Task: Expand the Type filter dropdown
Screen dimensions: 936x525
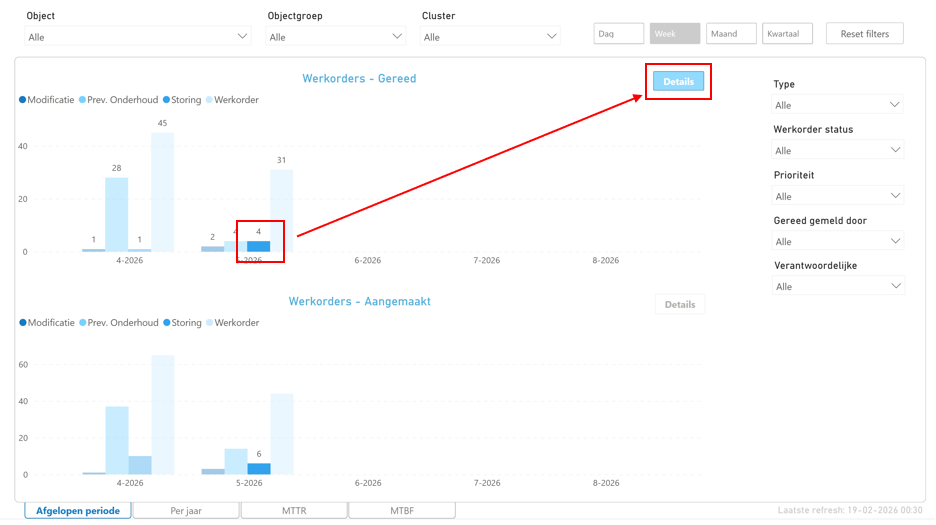Action: [x=838, y=105]
